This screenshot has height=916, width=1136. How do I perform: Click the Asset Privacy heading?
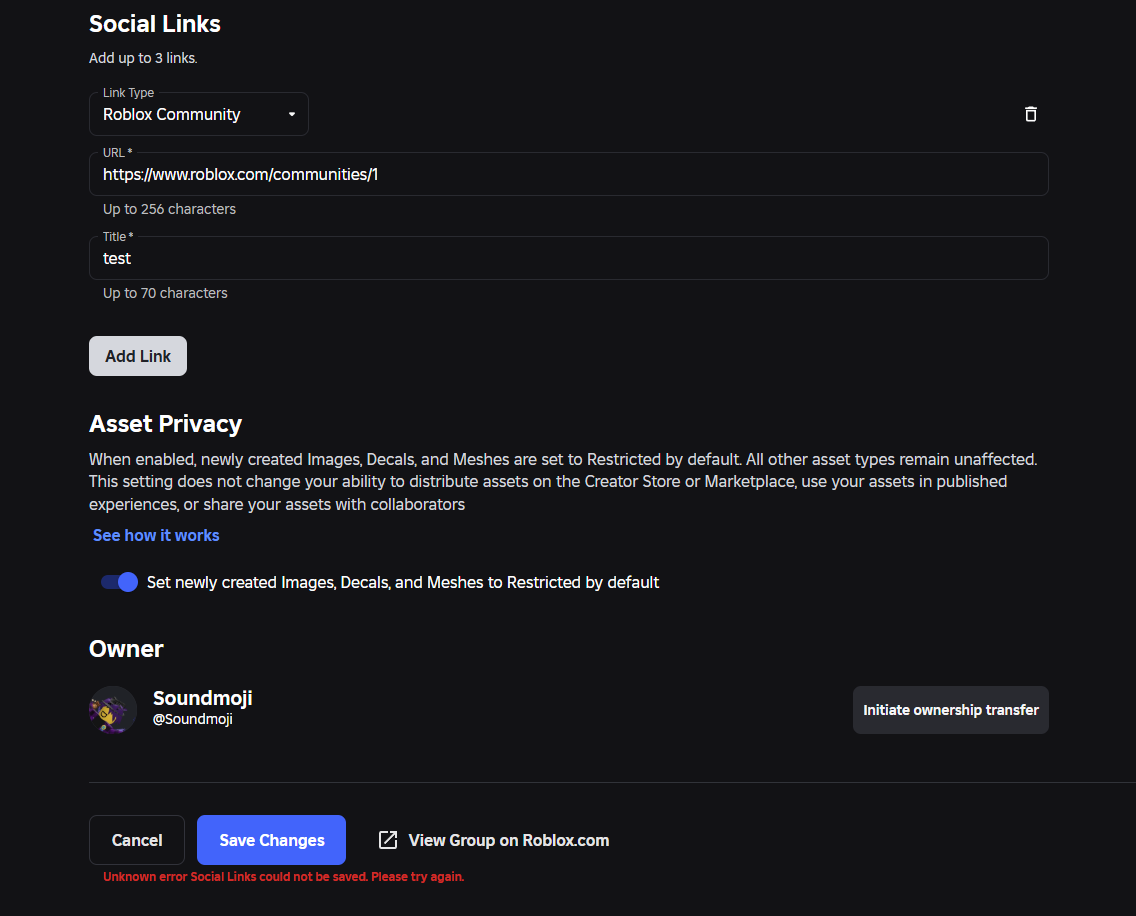[165, 424]
